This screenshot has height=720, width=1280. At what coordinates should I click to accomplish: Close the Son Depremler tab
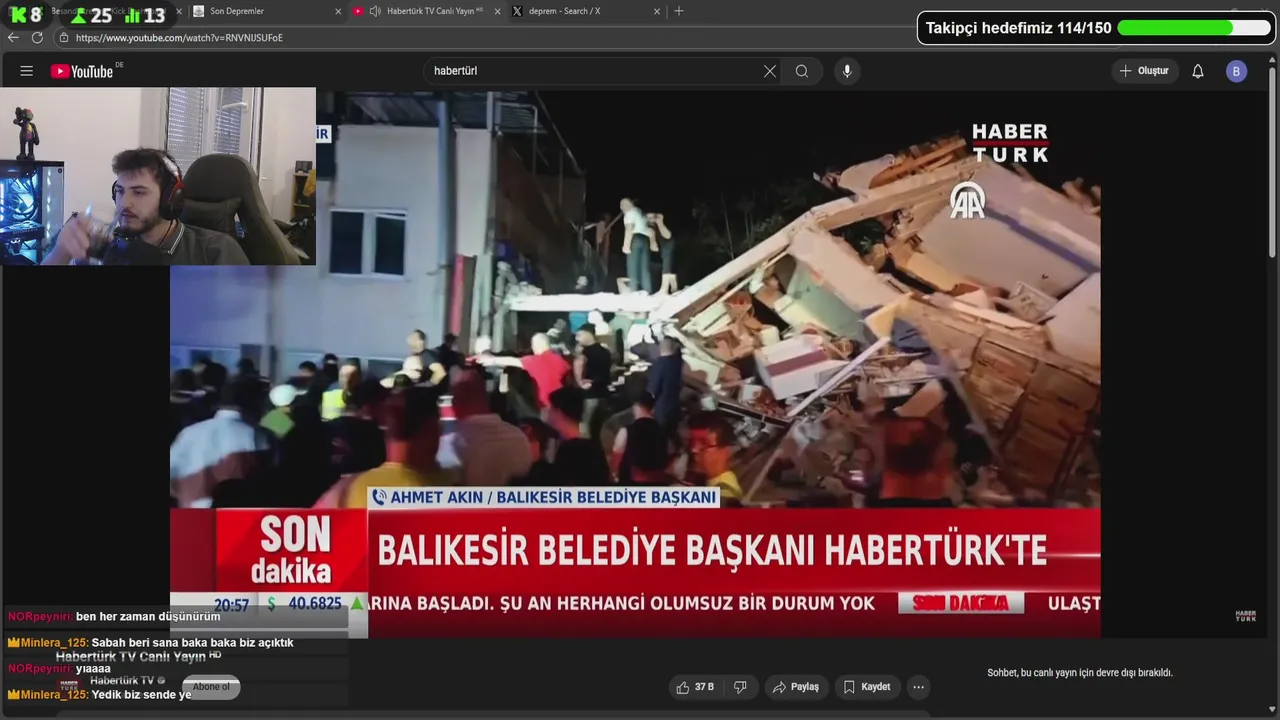pyautogui.click(x=338, y=11)
